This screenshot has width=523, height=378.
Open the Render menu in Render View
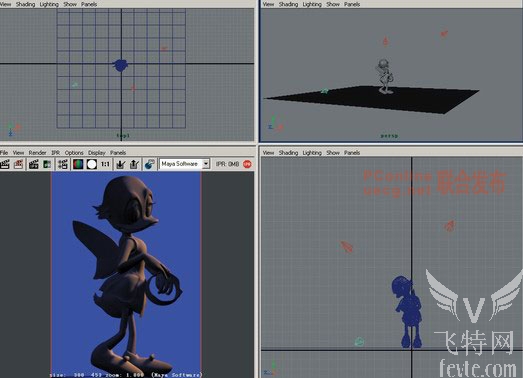[37, 152]
